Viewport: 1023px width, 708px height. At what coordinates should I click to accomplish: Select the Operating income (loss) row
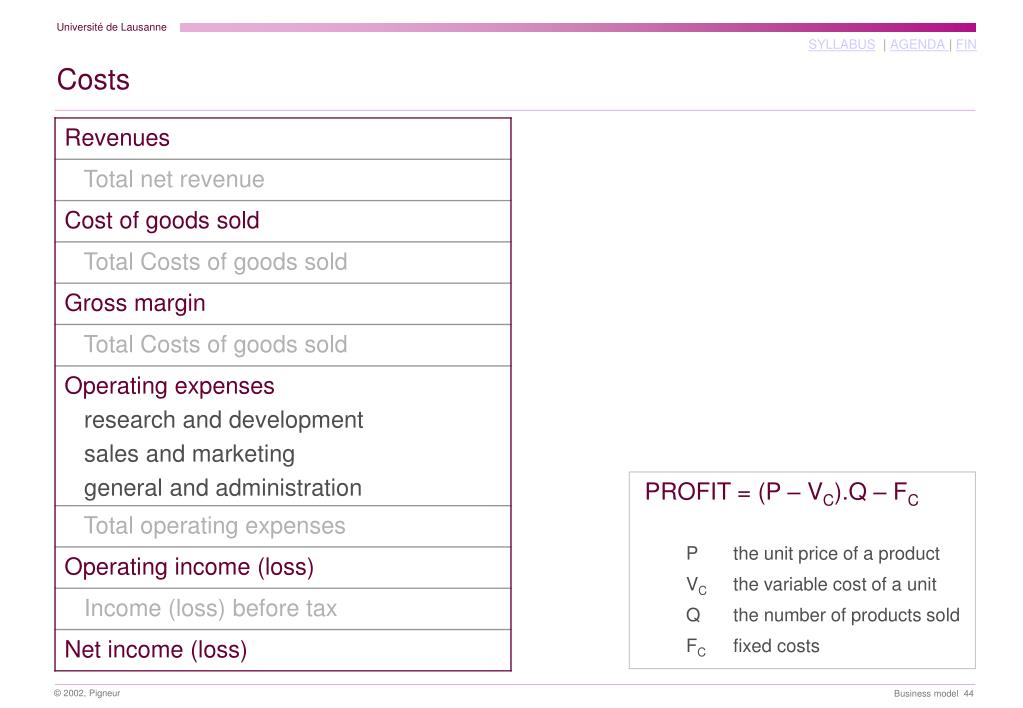(x=282, y=567)
